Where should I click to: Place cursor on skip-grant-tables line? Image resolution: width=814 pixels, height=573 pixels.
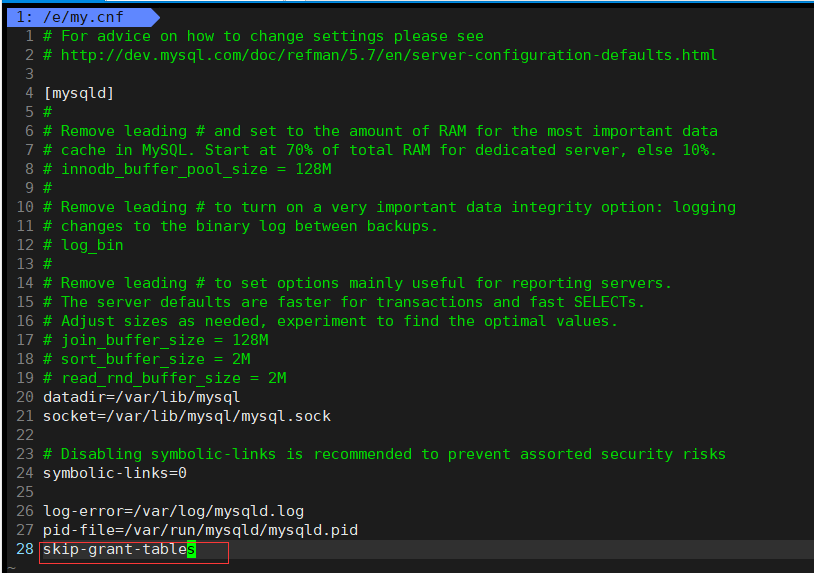[x=119, y=550]
